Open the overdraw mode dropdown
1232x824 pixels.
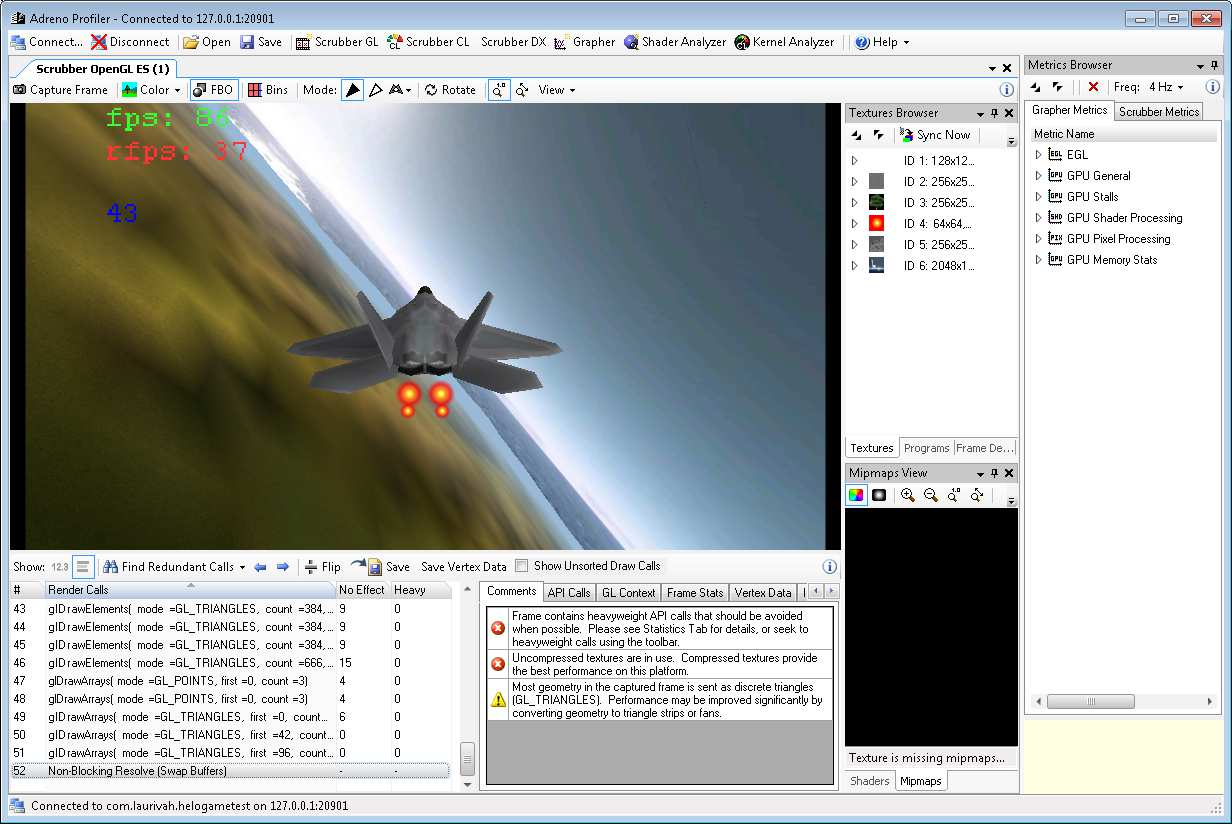click(x=401, y=90)
